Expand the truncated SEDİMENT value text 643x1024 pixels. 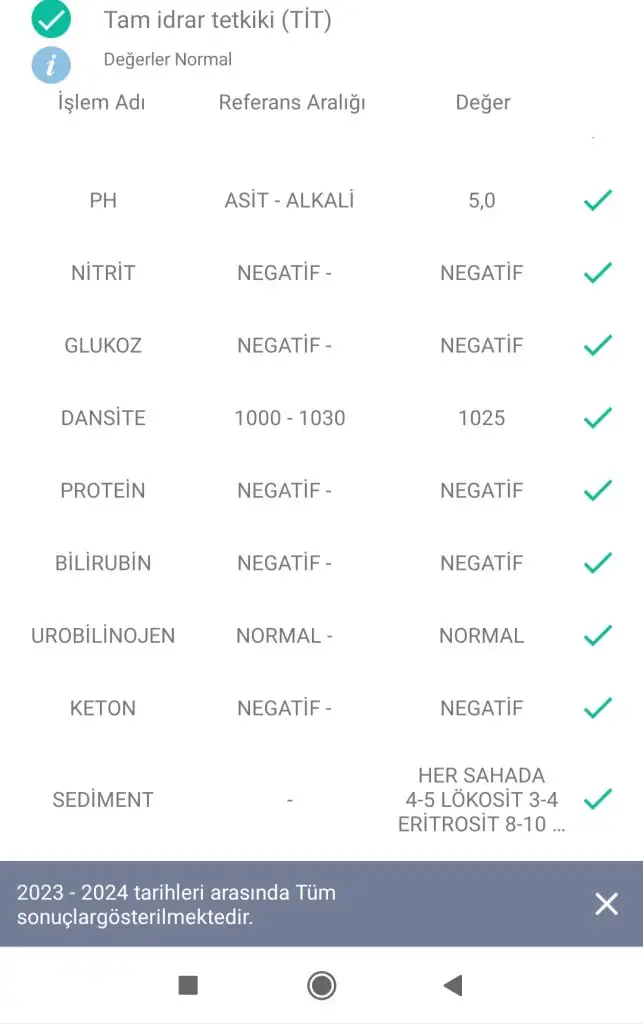(x=481, y=800)
